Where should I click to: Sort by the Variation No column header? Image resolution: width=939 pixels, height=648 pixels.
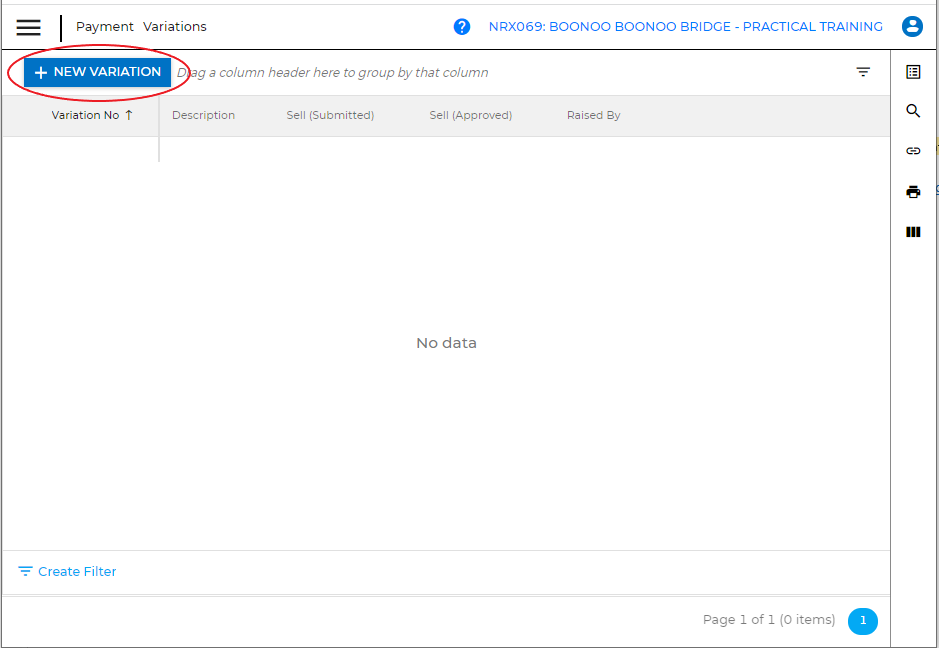coord(85,115)
